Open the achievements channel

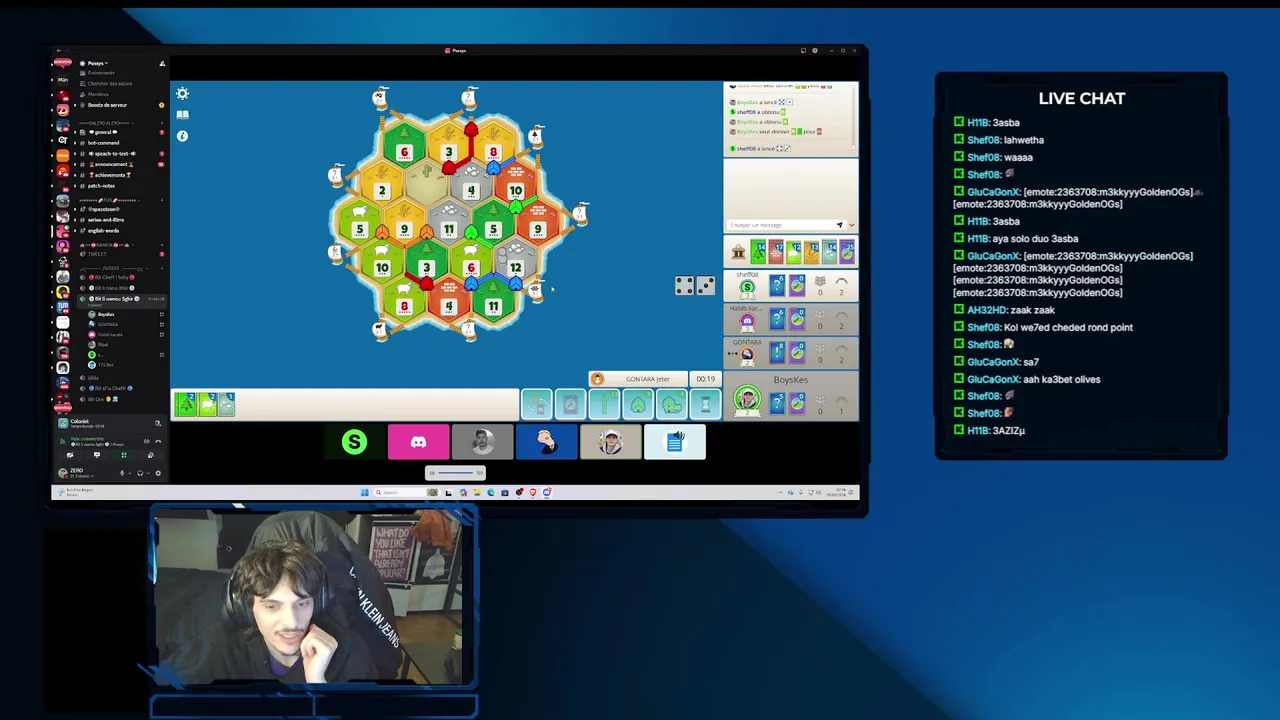pyautogui.click(x=110, y=175)
